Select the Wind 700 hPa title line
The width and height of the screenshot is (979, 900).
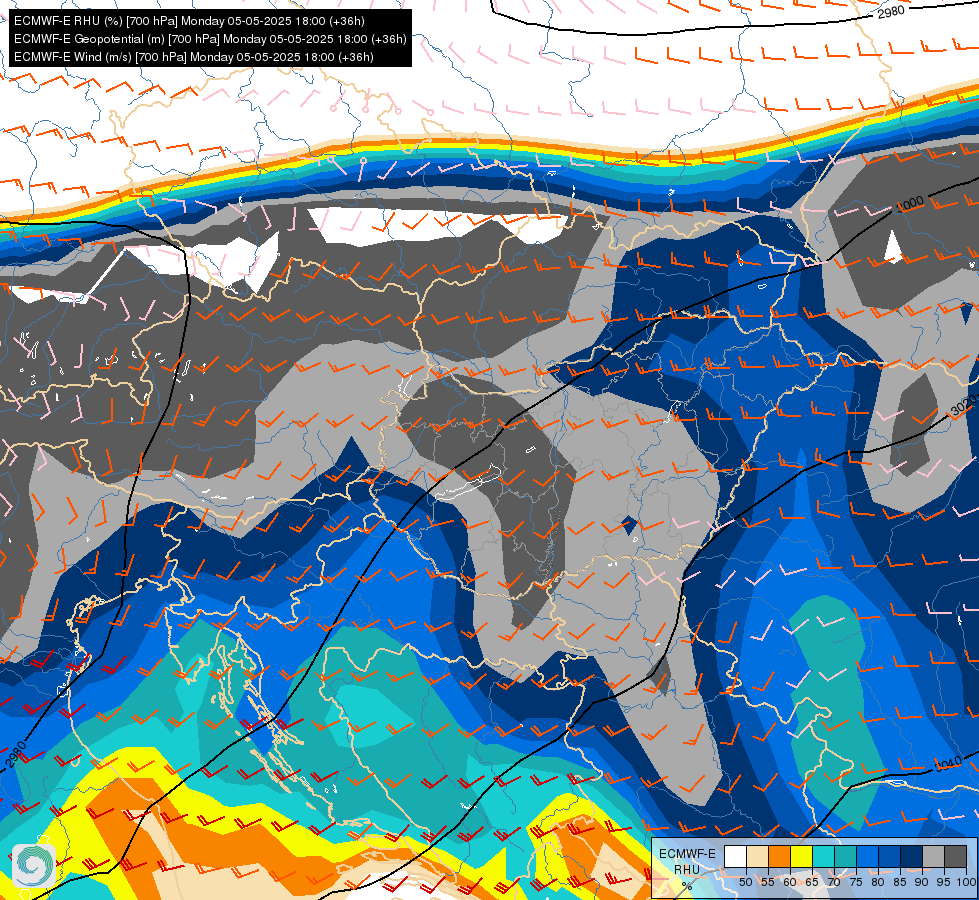pos(194,57)
